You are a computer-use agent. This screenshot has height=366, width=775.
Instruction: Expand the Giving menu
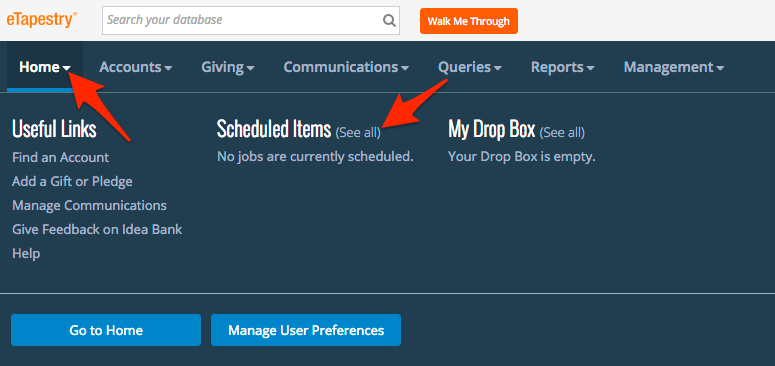(x=228, y=67)
